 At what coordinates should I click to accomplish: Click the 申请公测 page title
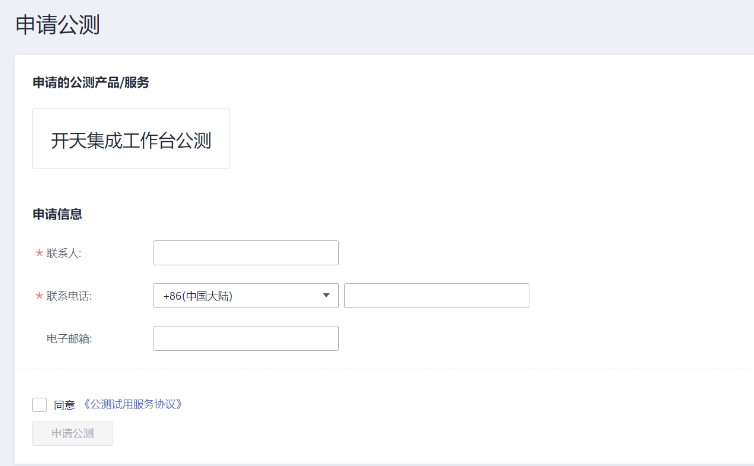click(x=58, y=26)
